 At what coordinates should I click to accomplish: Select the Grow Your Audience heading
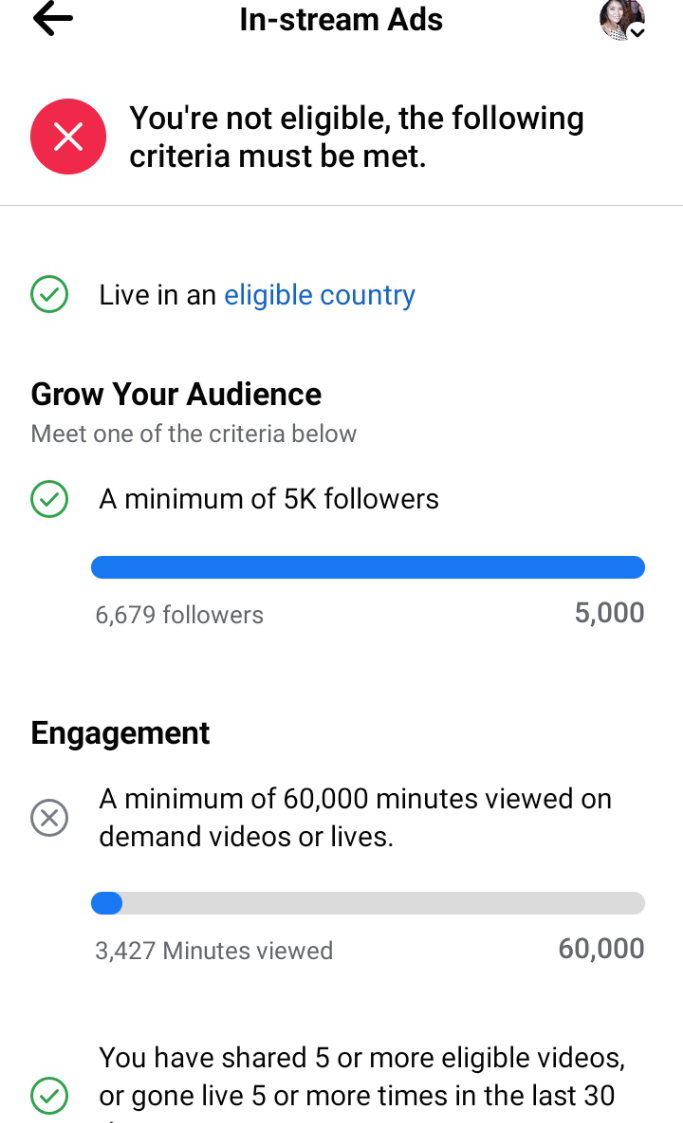[x=176, y=395]
